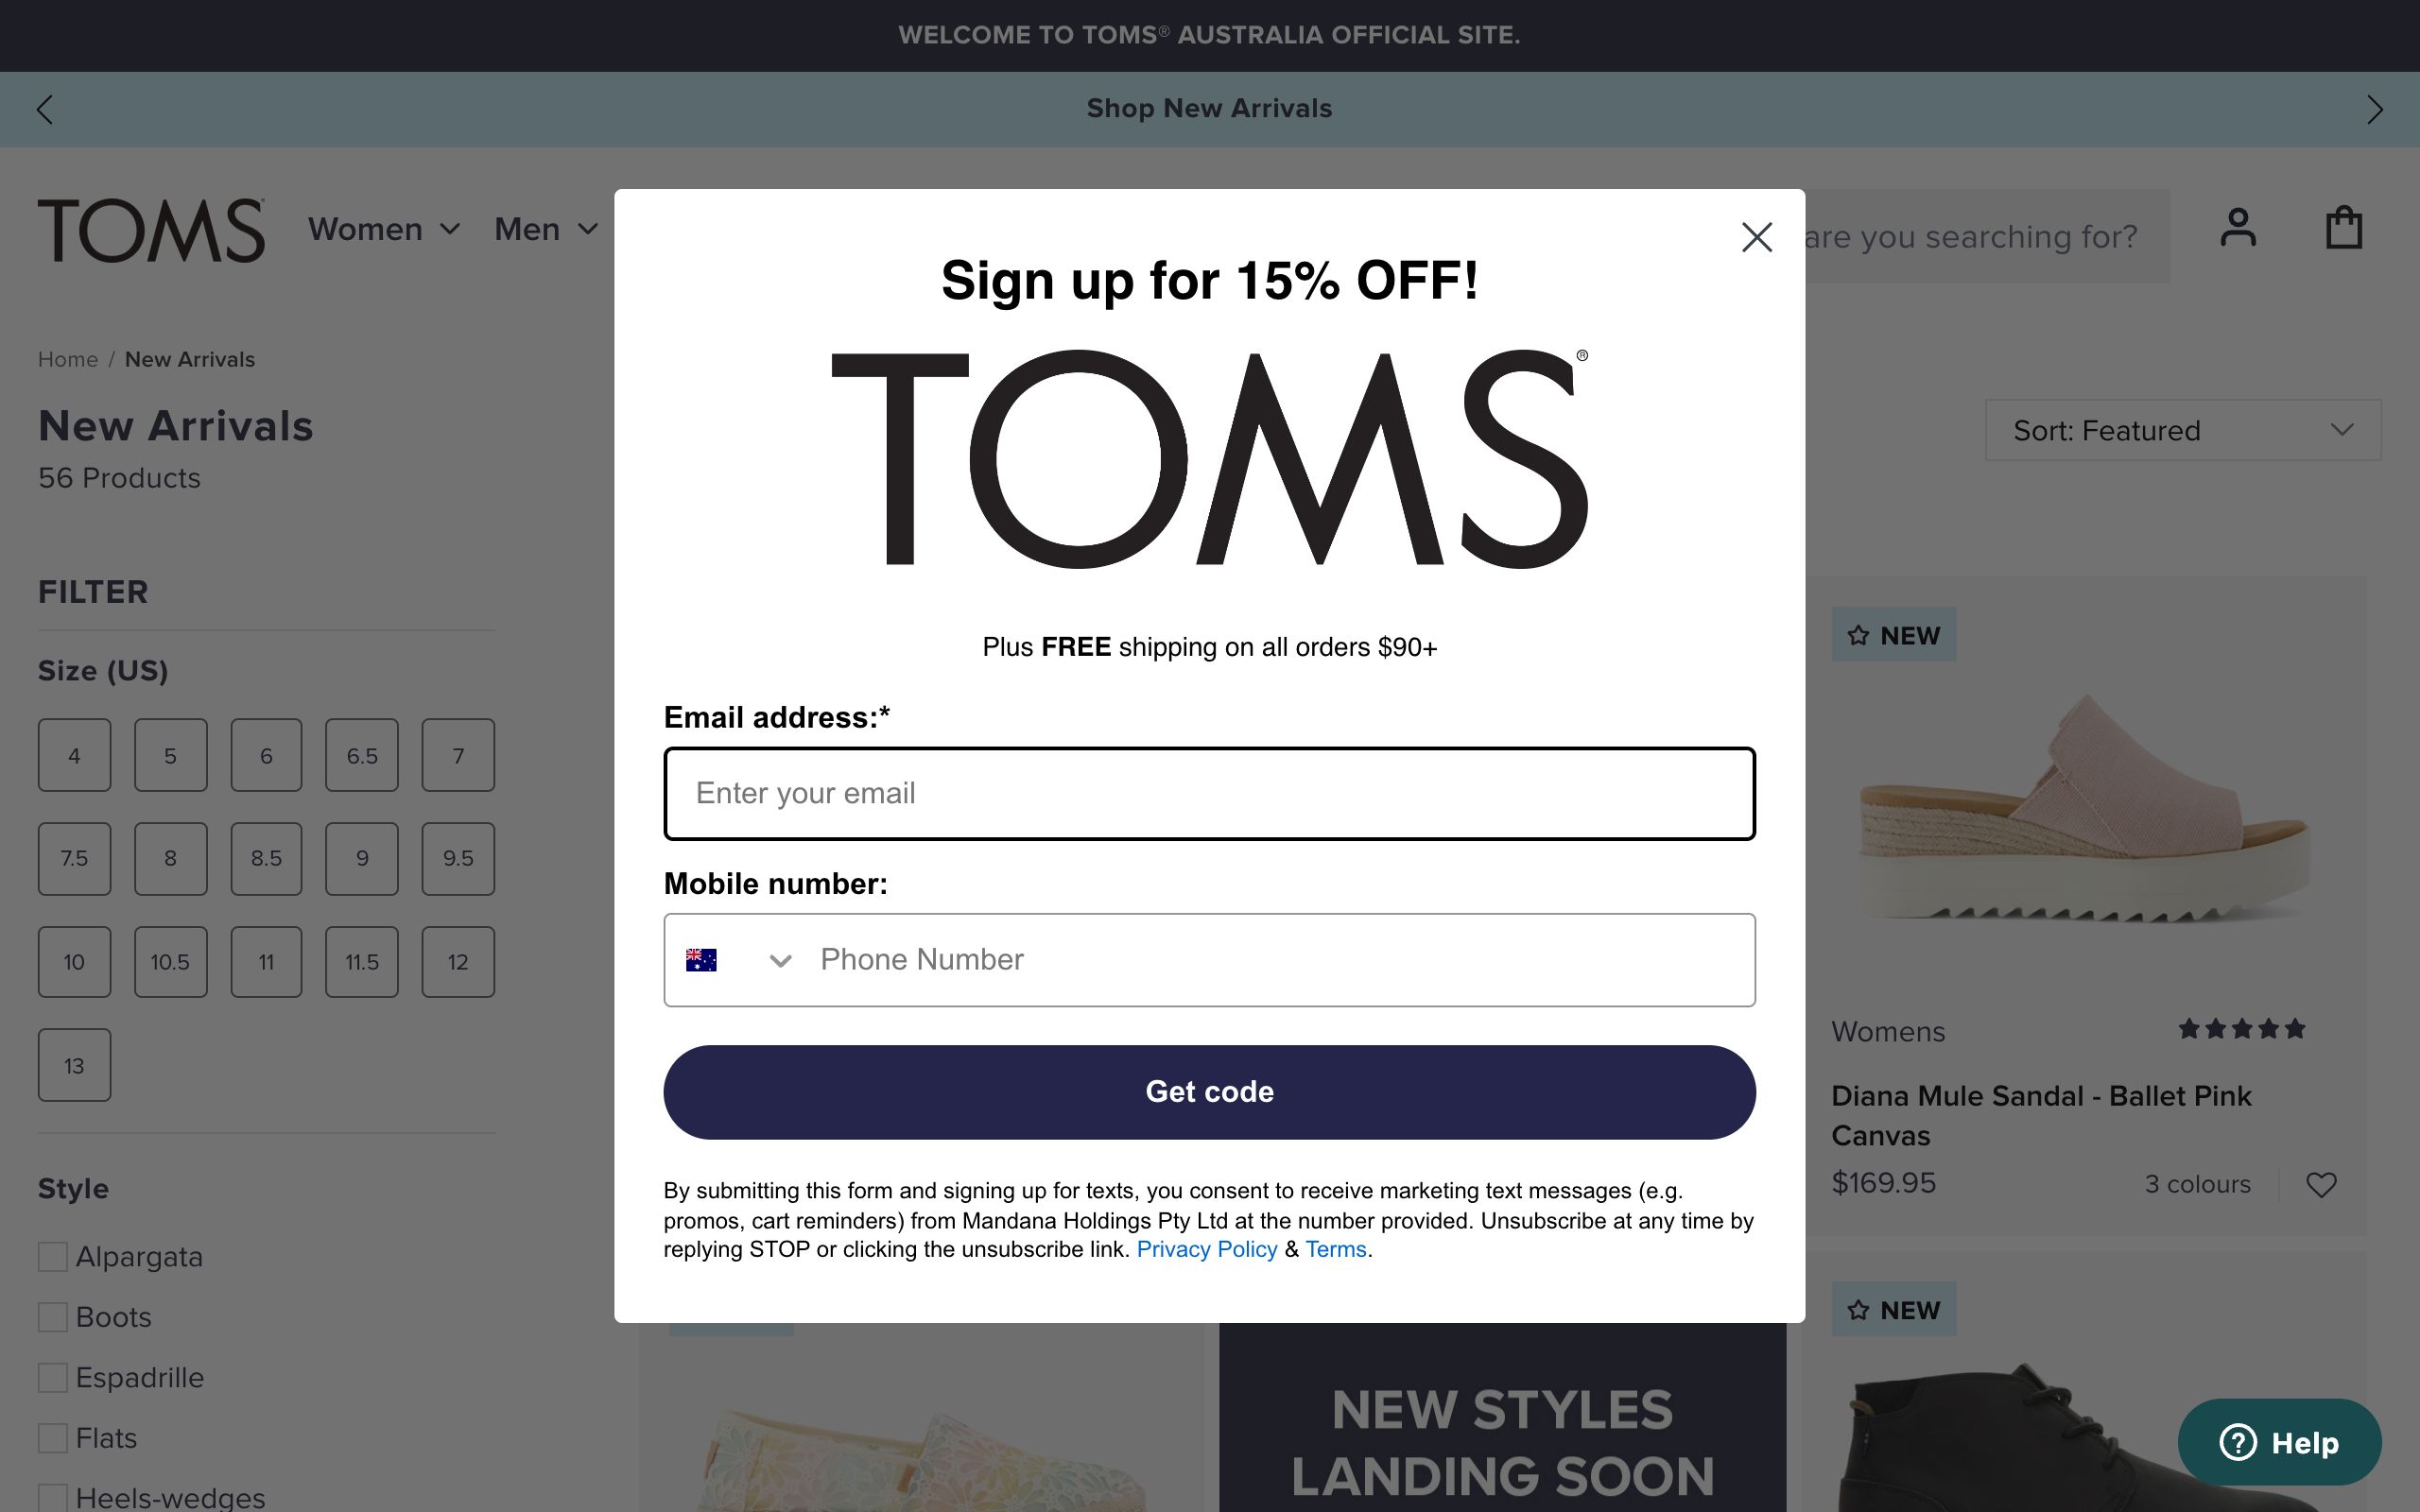Open the account profile icon
The image size is (2420, 1512).
(x=2237, y=228)
